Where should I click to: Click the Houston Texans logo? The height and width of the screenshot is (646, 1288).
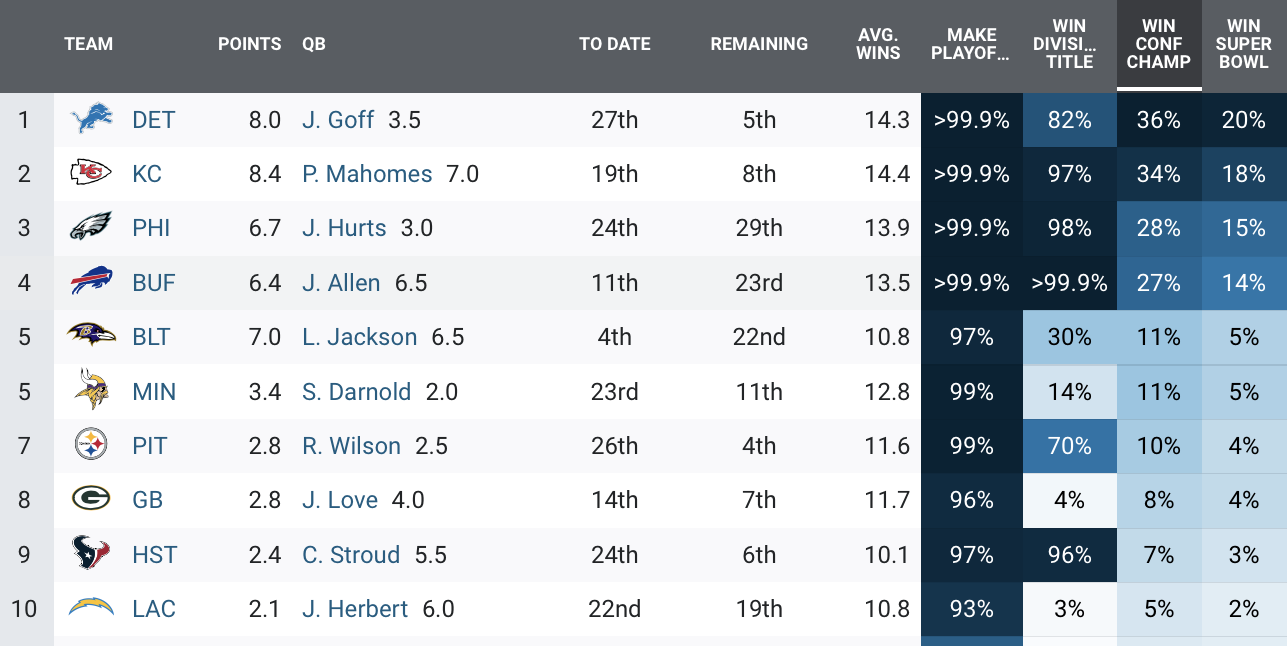coord(91,553)
